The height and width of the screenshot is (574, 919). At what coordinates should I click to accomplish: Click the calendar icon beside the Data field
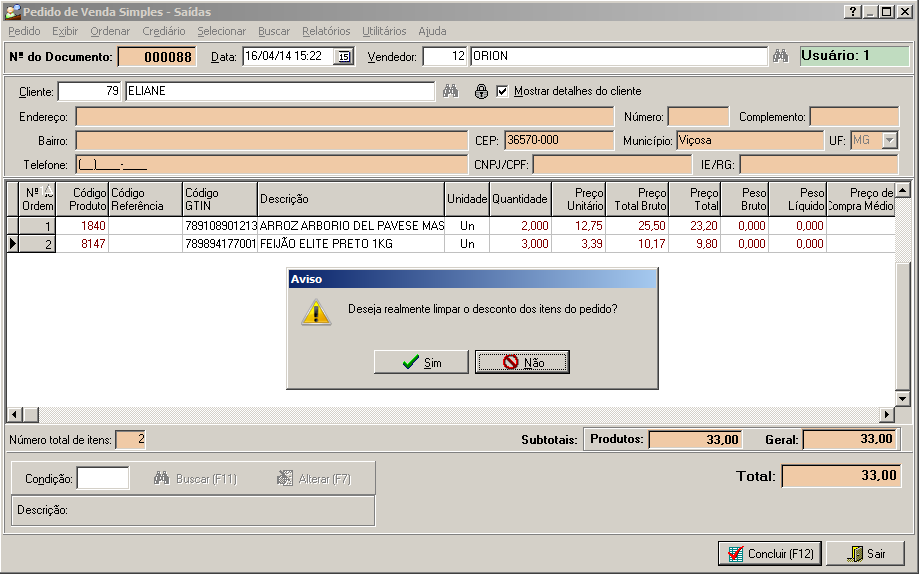click(x=344, y=57)
